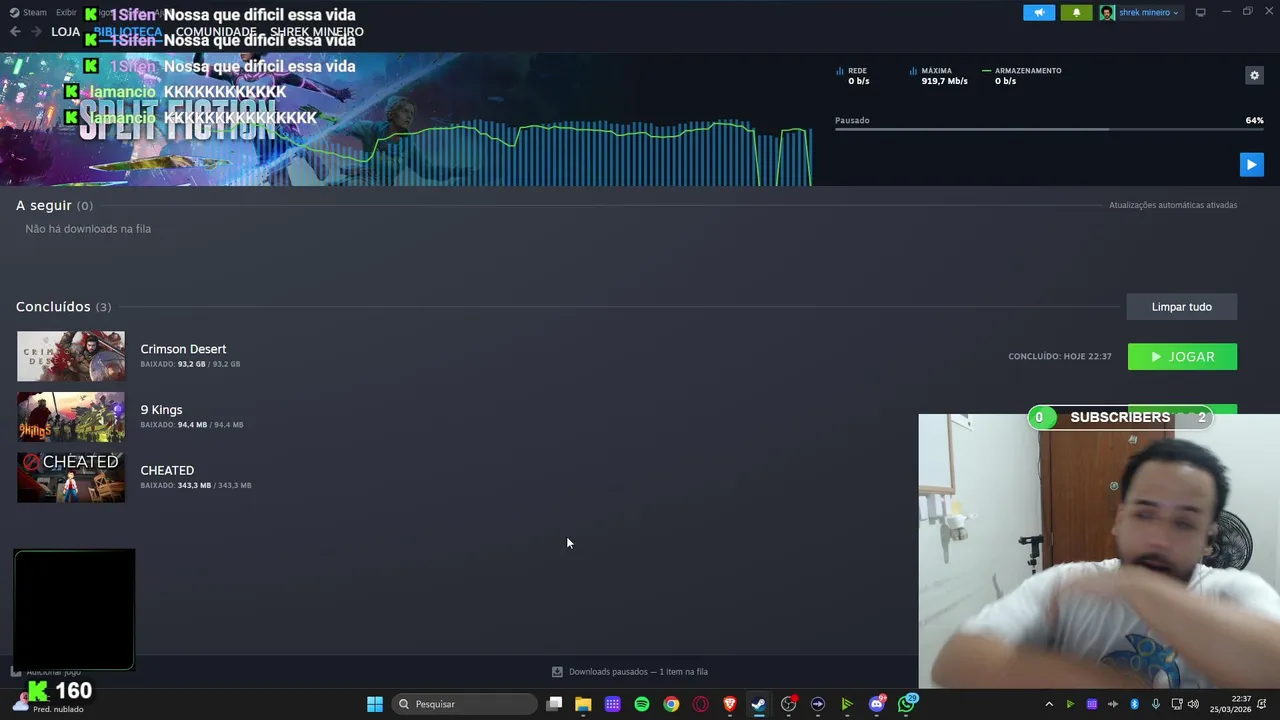Open Crimson Desert thumbnail
1280x720 pixels.
pos(71,356)
